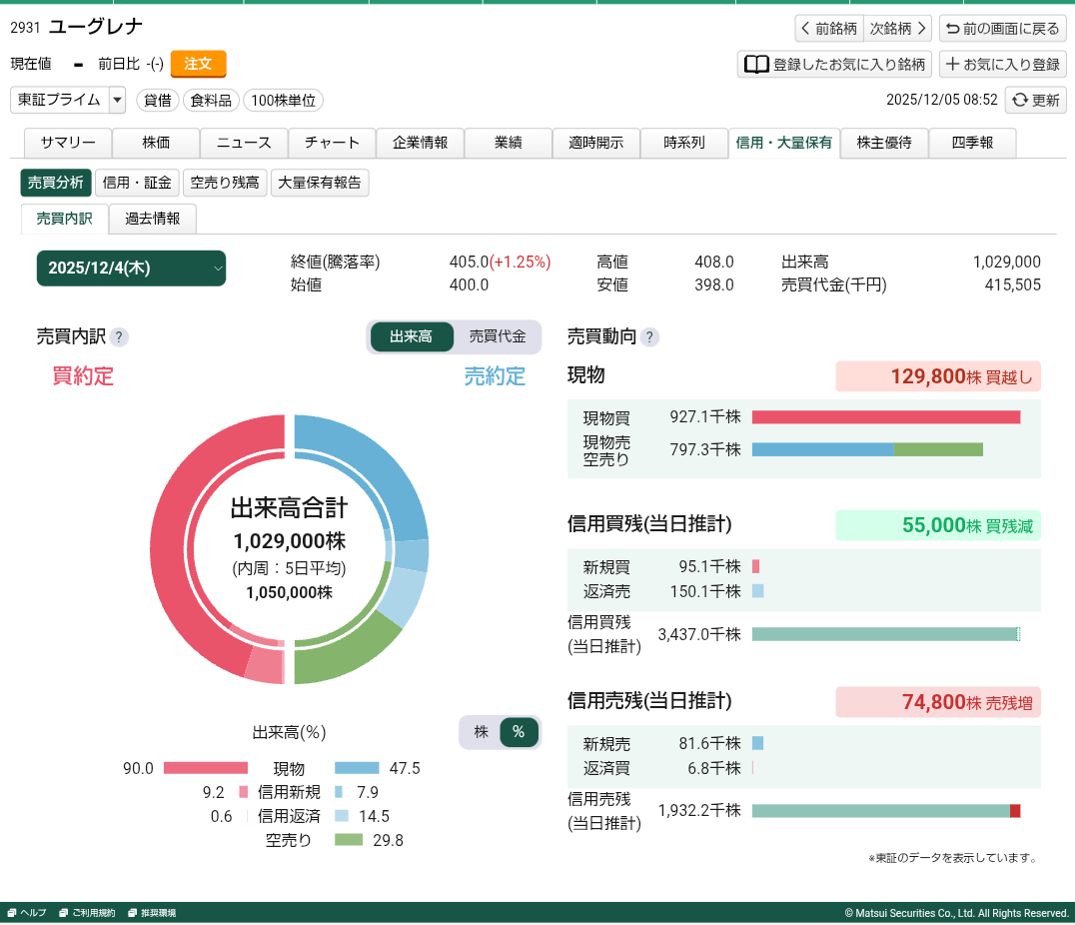Click the help icon next to 売買動向

pos(650,337)
